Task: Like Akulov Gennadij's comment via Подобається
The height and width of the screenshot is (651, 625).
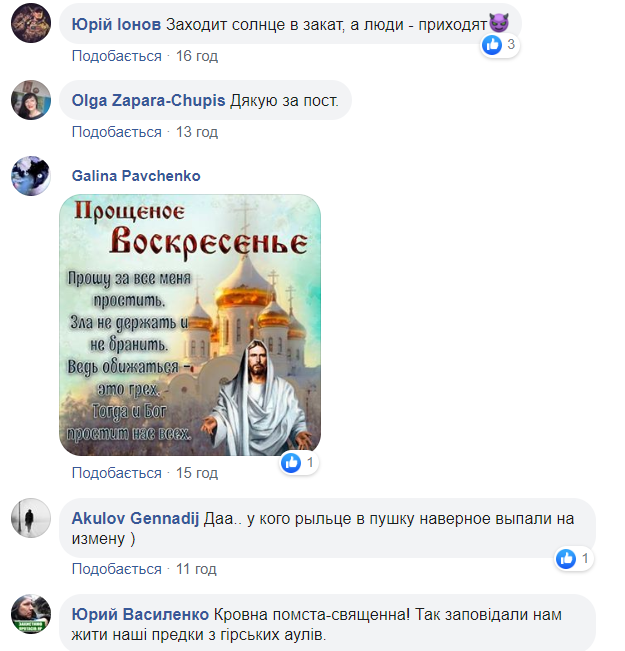Action: (x=117, y=569)
